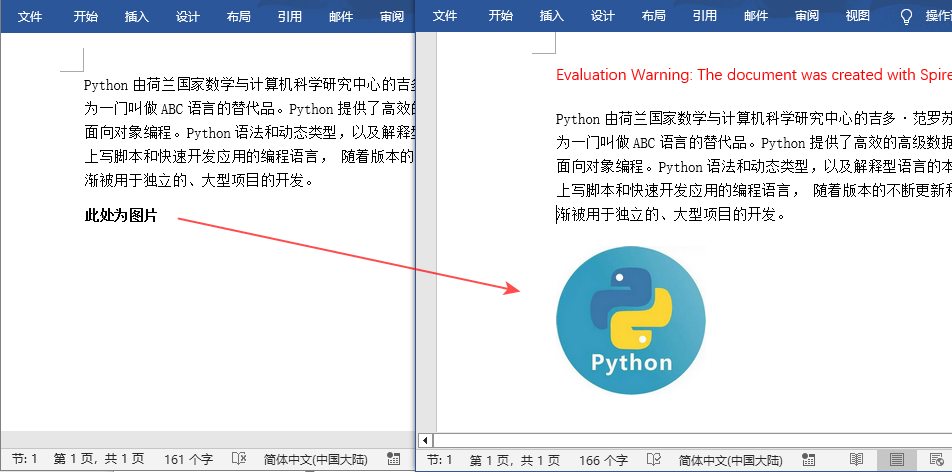Click the first paragraph line in the left document

tap(249, 84)
